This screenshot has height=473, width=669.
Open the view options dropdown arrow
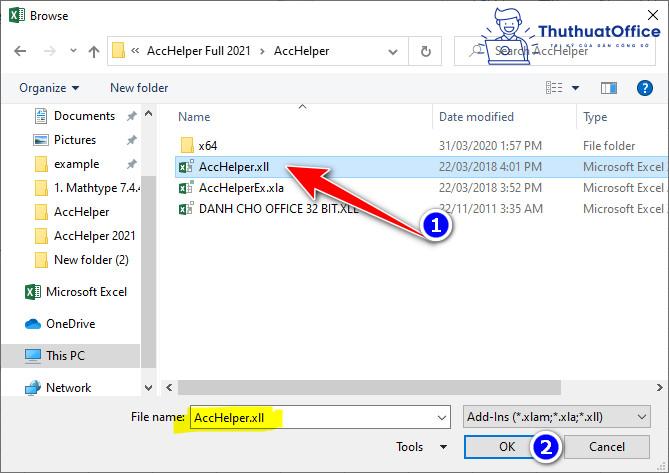(575, 88)
